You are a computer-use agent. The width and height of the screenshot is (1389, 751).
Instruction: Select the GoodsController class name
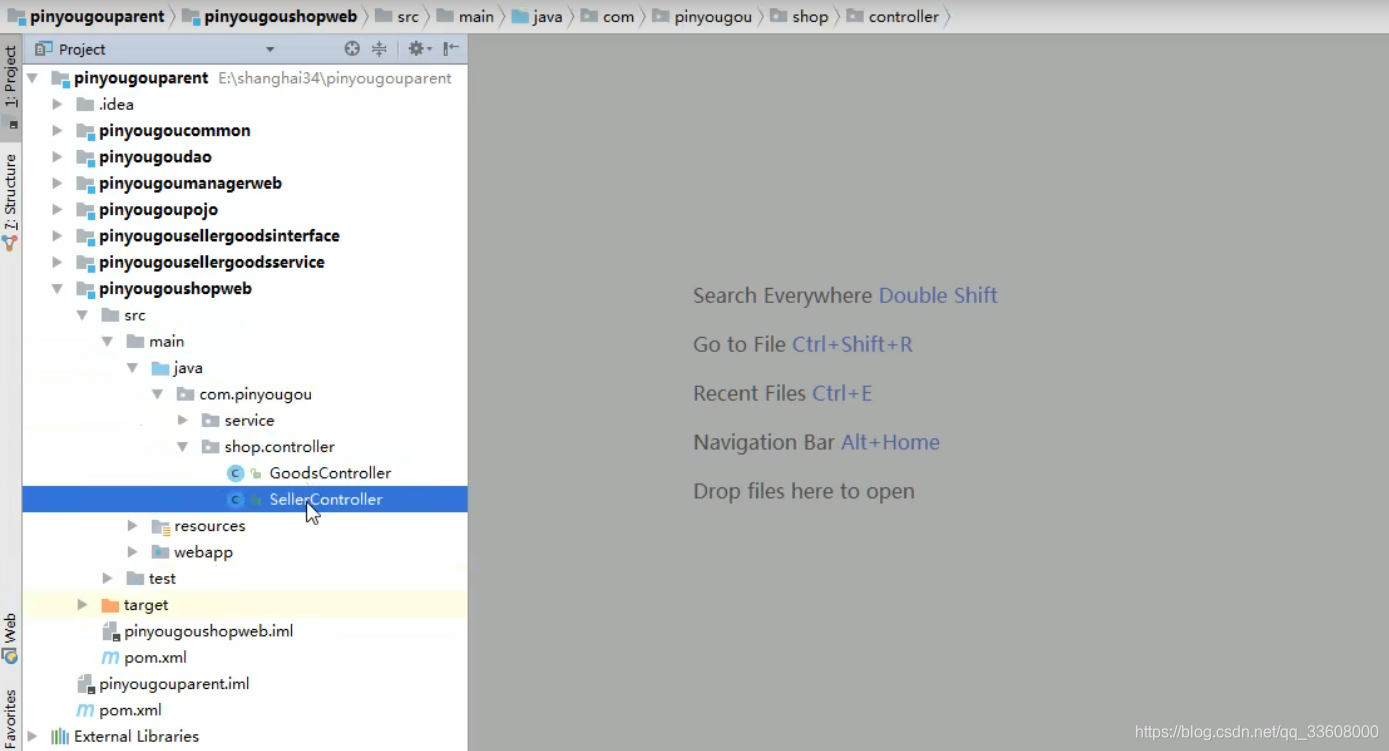point(330,473)
